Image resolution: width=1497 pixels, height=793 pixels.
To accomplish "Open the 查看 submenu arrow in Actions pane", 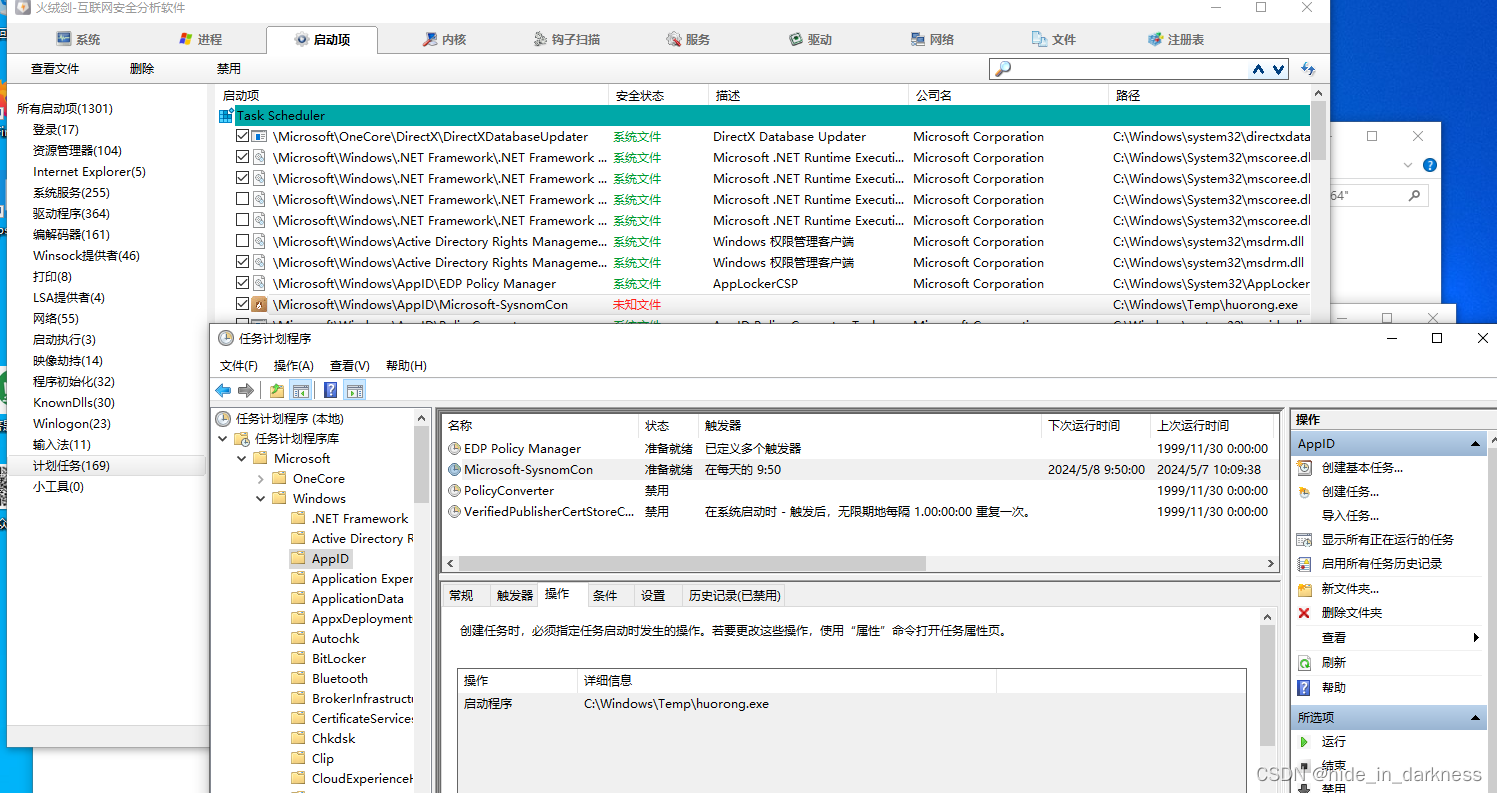I will (x=1476, y=638).
